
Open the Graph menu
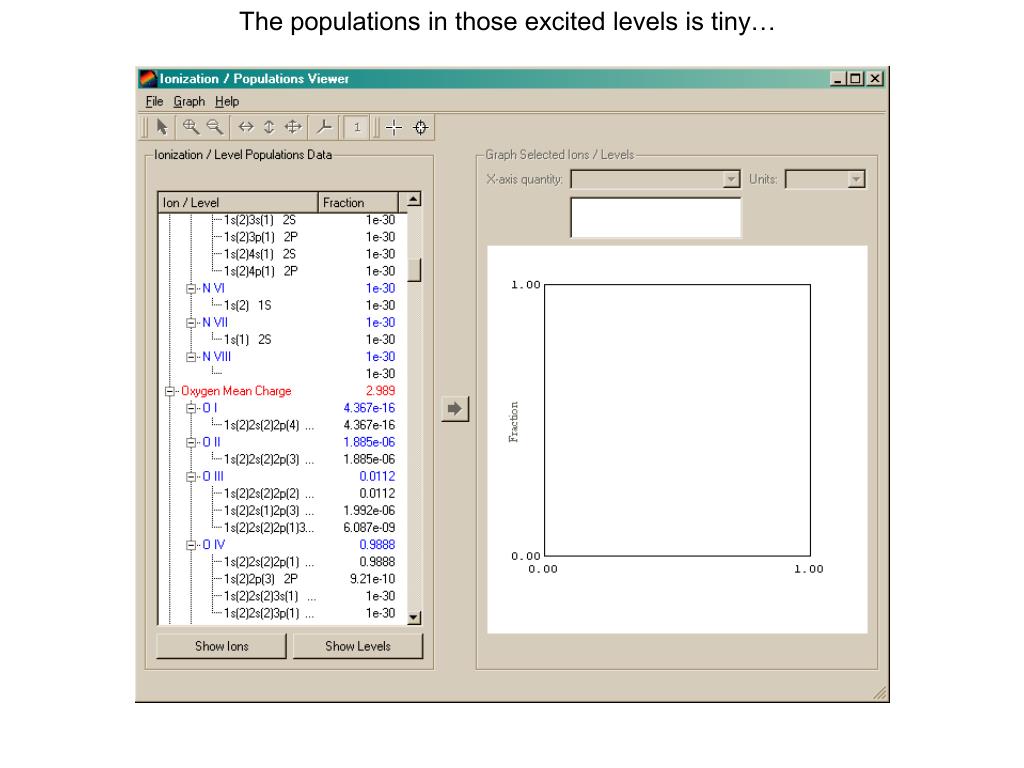pyautogui.click(x=189, y=101)
